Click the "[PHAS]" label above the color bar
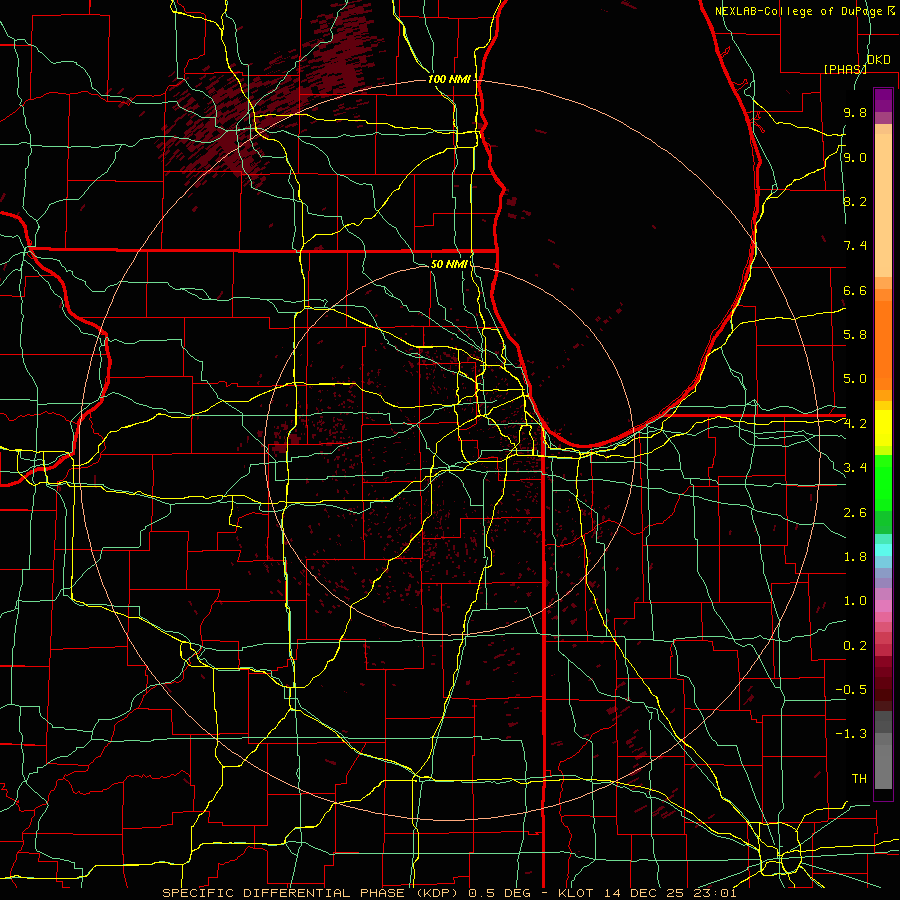Screen dimensions: 900x900 coord(845,69)
